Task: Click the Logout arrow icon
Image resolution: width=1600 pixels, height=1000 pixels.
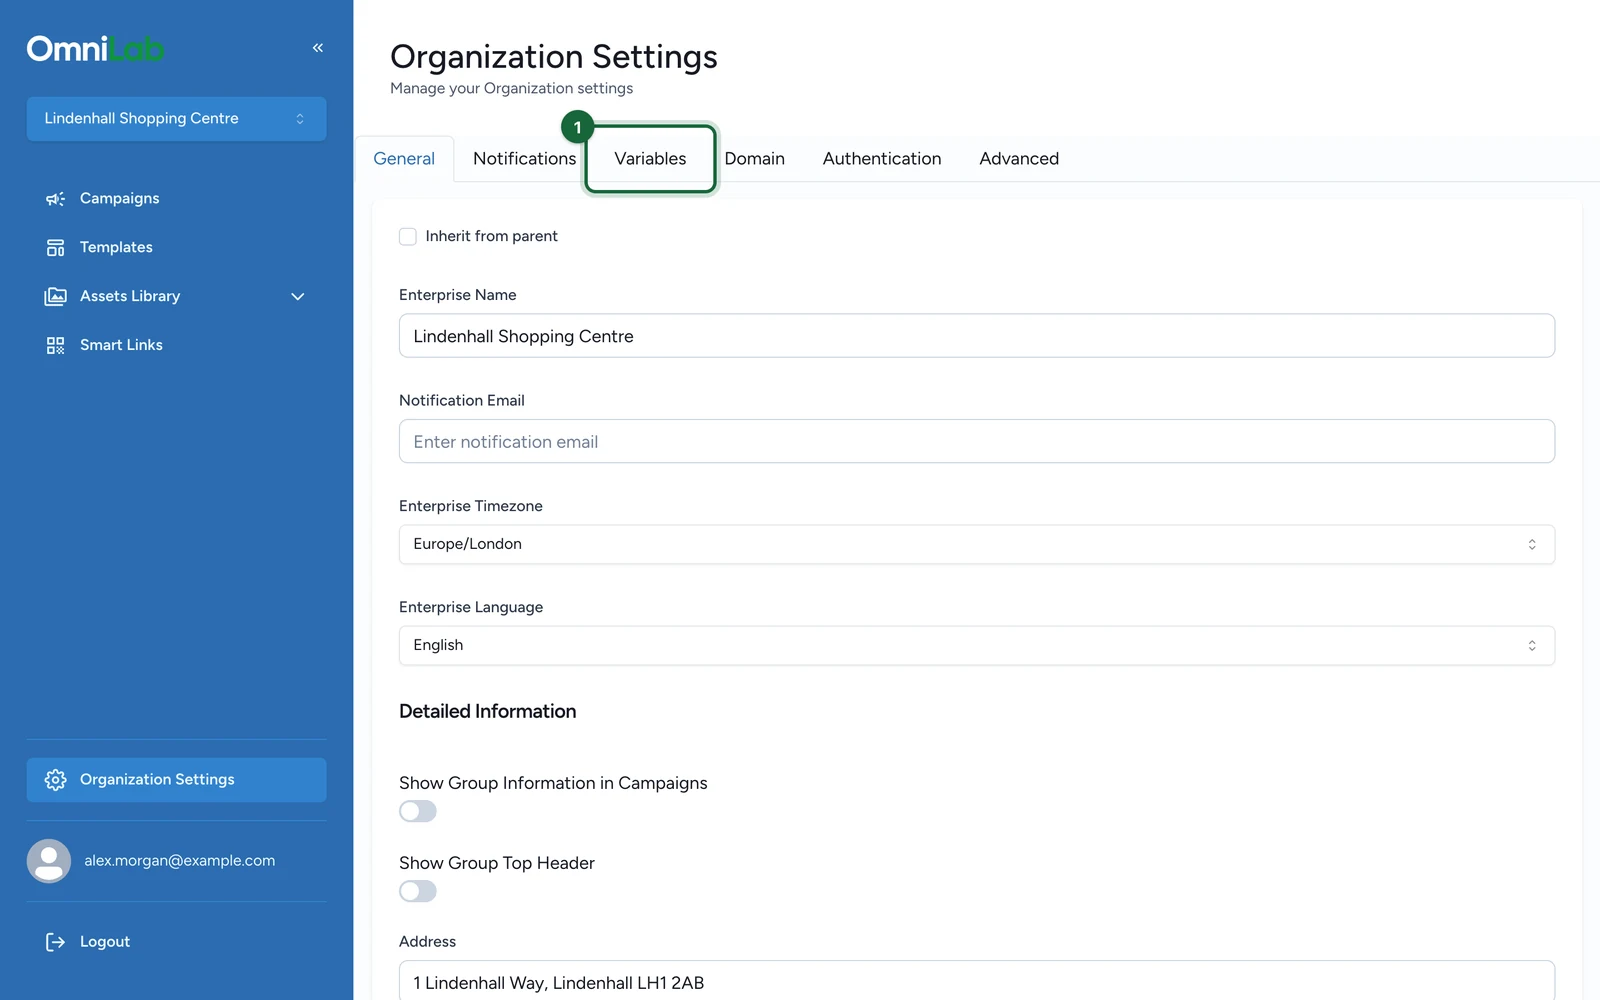Action: [55, 942]
